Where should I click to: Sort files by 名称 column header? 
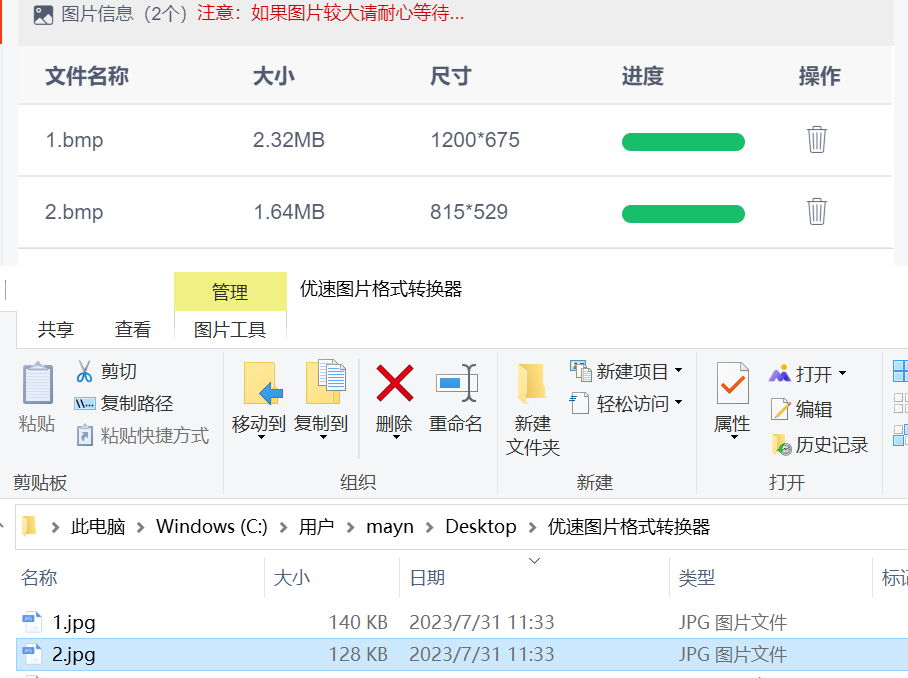(39, 577)
